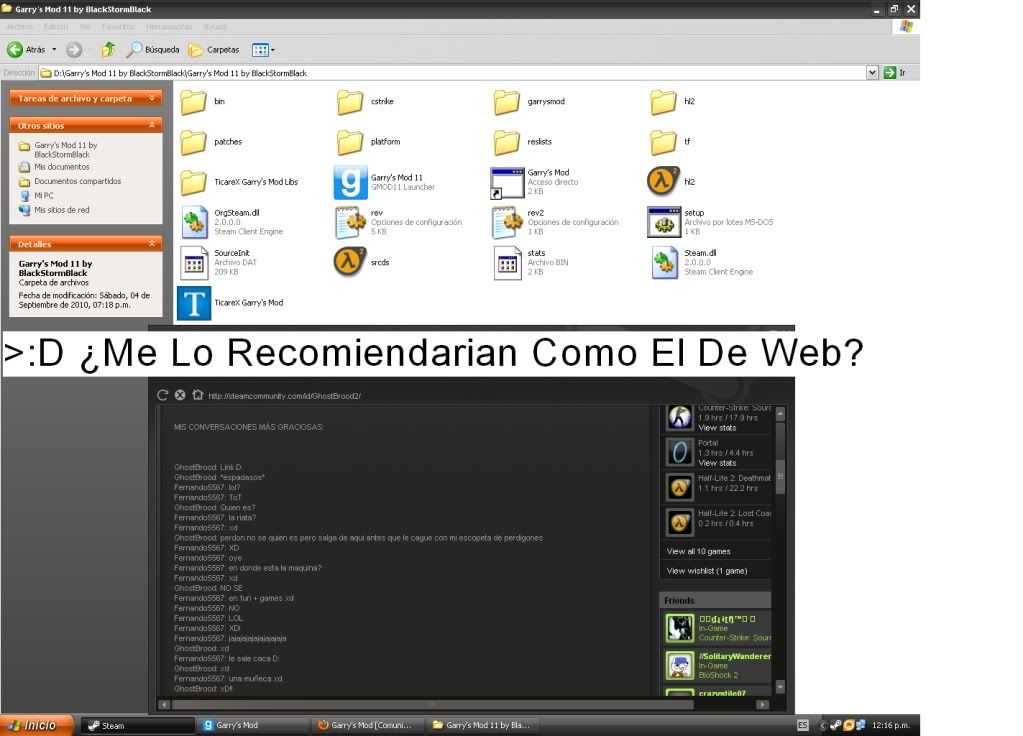Go up one folder level
Viewport: 1023px width, 736px height.
108,50
